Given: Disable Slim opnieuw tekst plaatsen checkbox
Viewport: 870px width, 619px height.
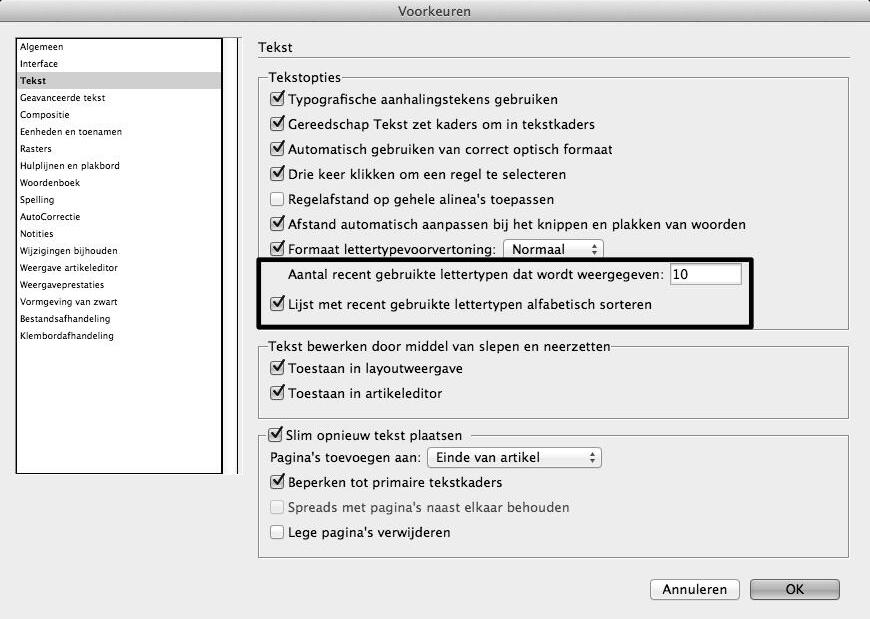Looking at the screenshot, I should [277, 435].
